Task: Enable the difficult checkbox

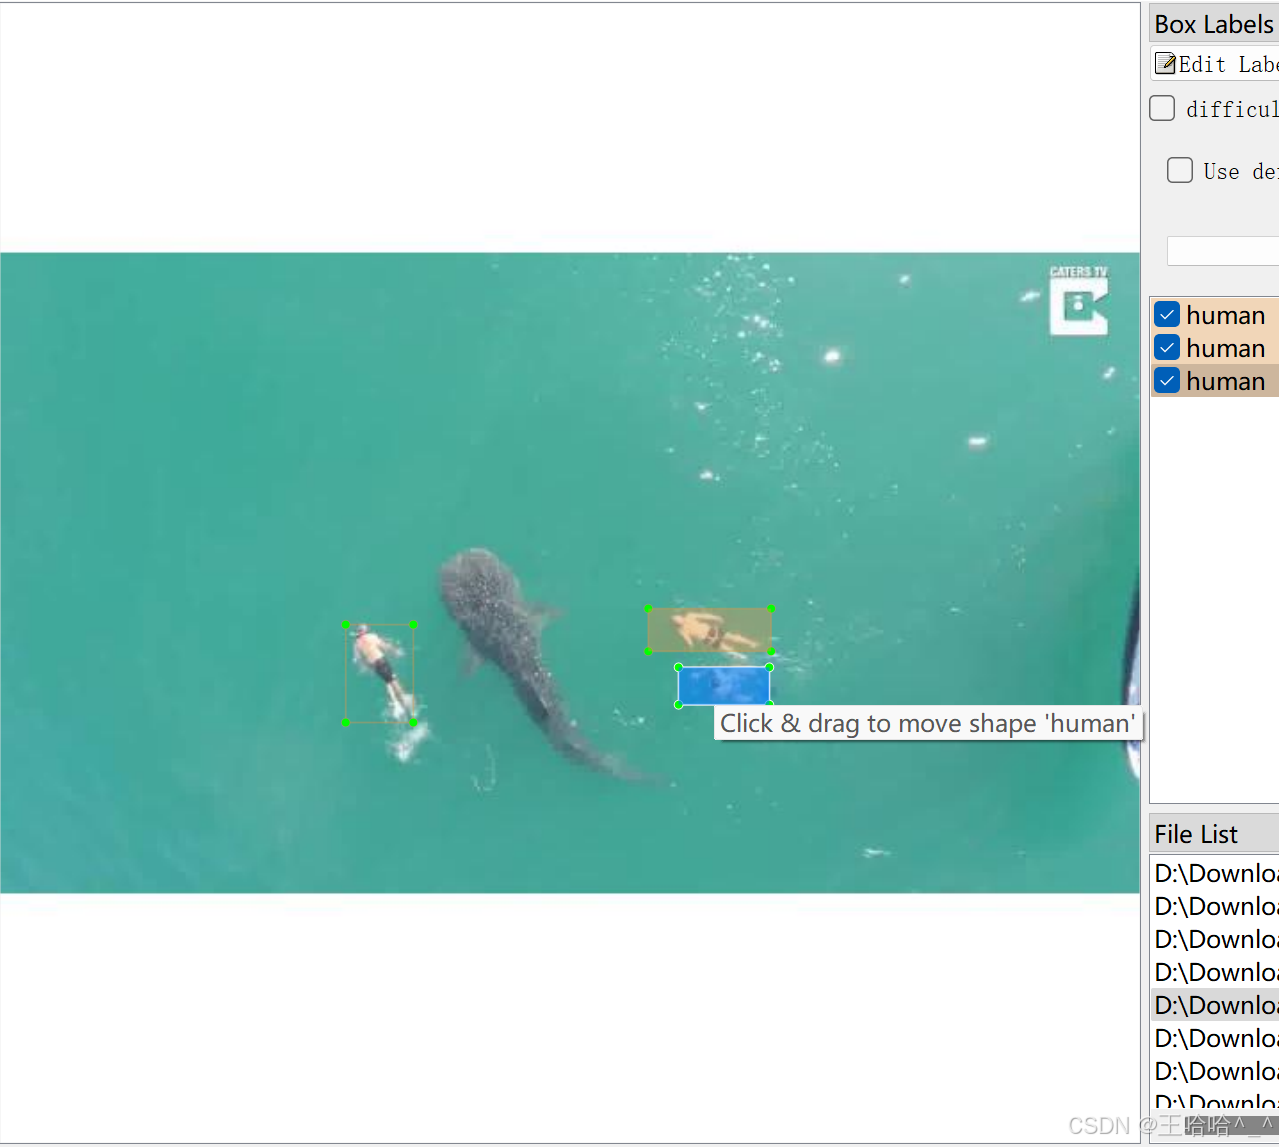Action: click(1162, 108)
